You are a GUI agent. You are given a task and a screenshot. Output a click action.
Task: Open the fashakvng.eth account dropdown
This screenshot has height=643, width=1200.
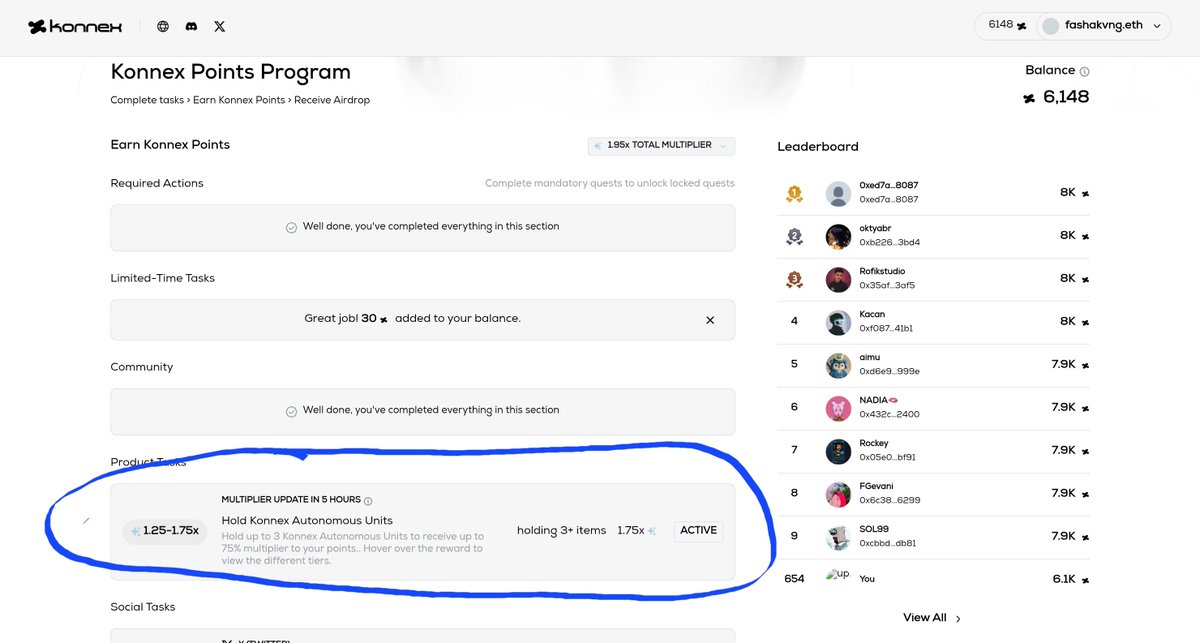(x=1104, y=26)
